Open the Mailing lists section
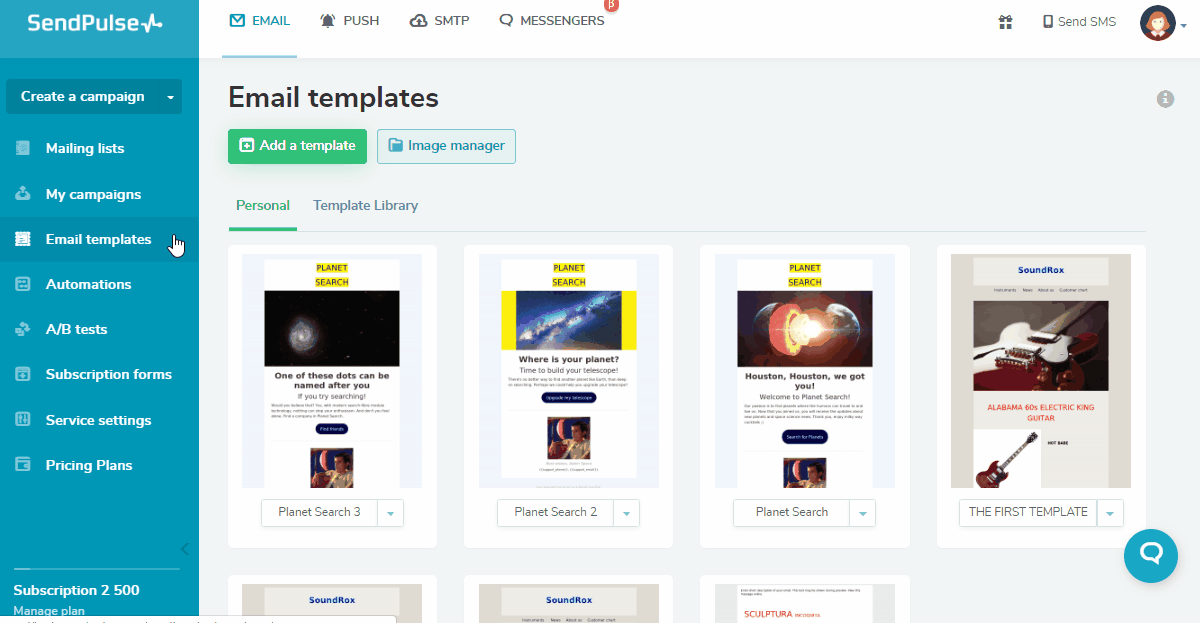This screenshot has height=623, width=1200. point(86,148)
